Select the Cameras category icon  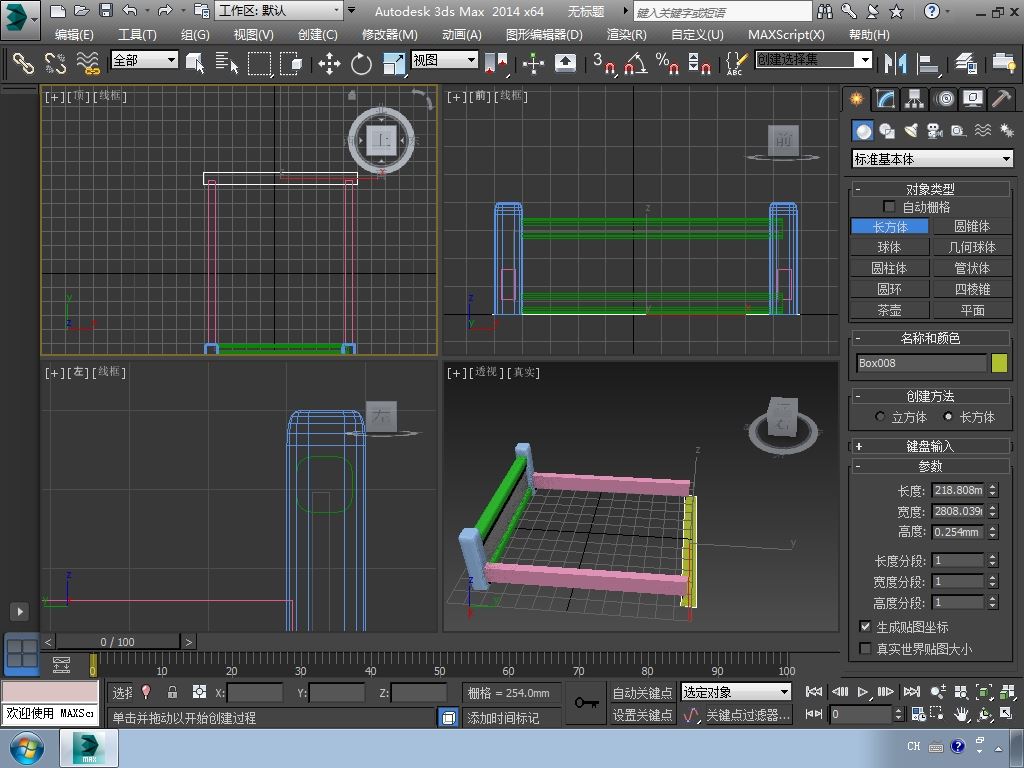click(x=935, y=131)
